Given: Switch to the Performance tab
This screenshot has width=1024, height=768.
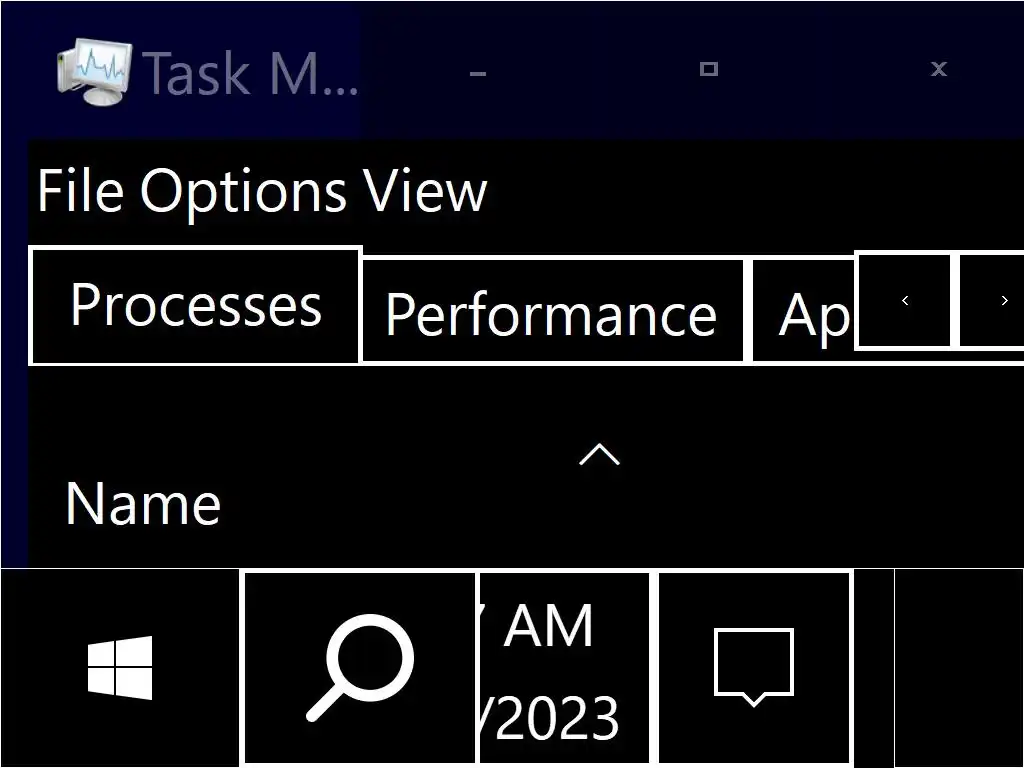Looking at the screenshot, I should click(x=551, y=314).
